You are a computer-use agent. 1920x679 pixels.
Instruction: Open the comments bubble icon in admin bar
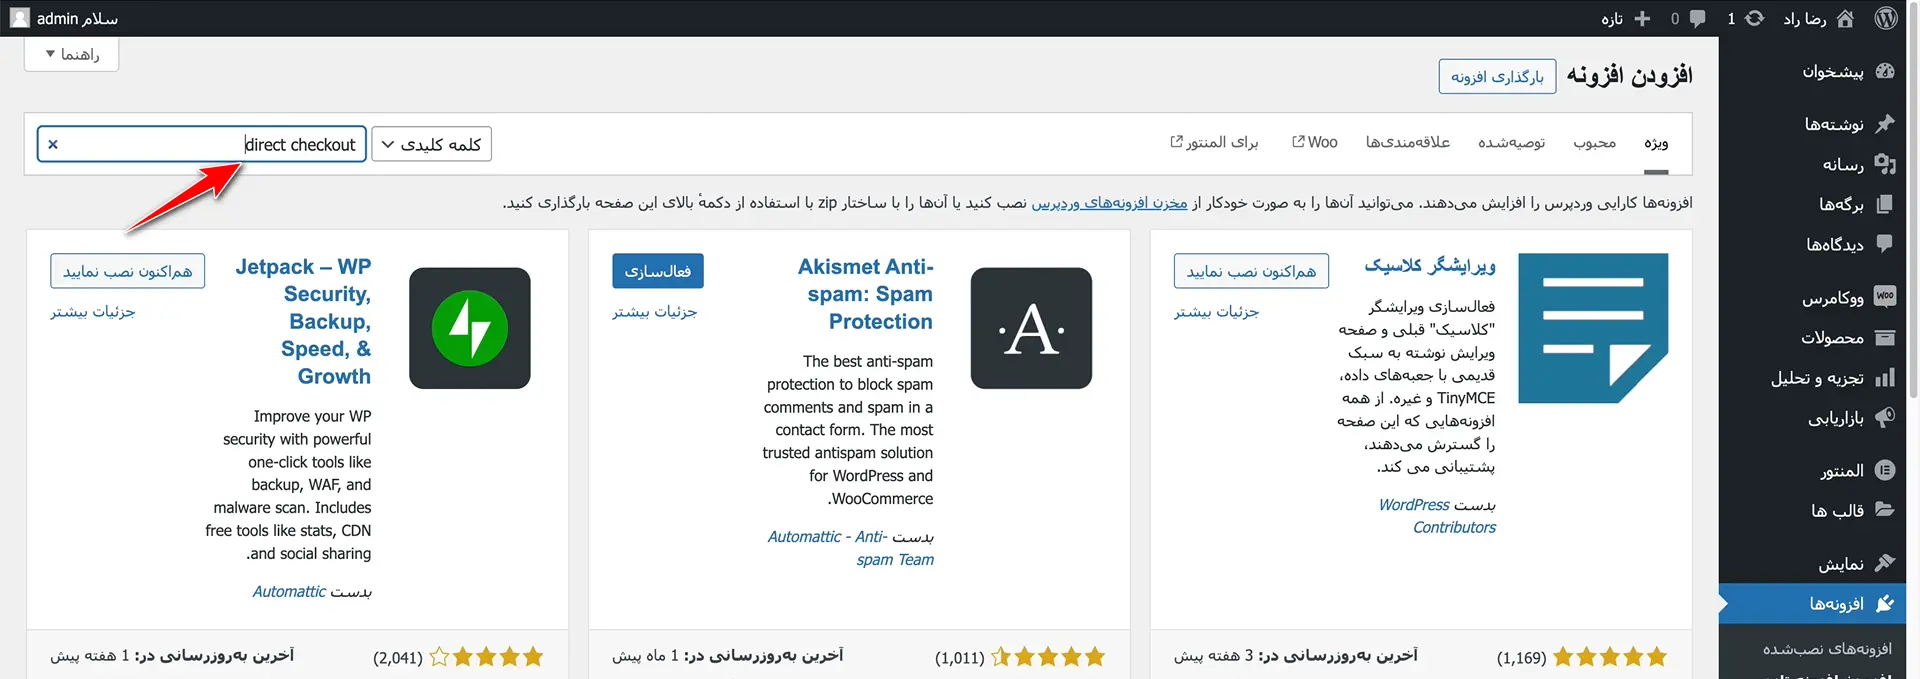pyautogui.click(x=1697, y=18)
